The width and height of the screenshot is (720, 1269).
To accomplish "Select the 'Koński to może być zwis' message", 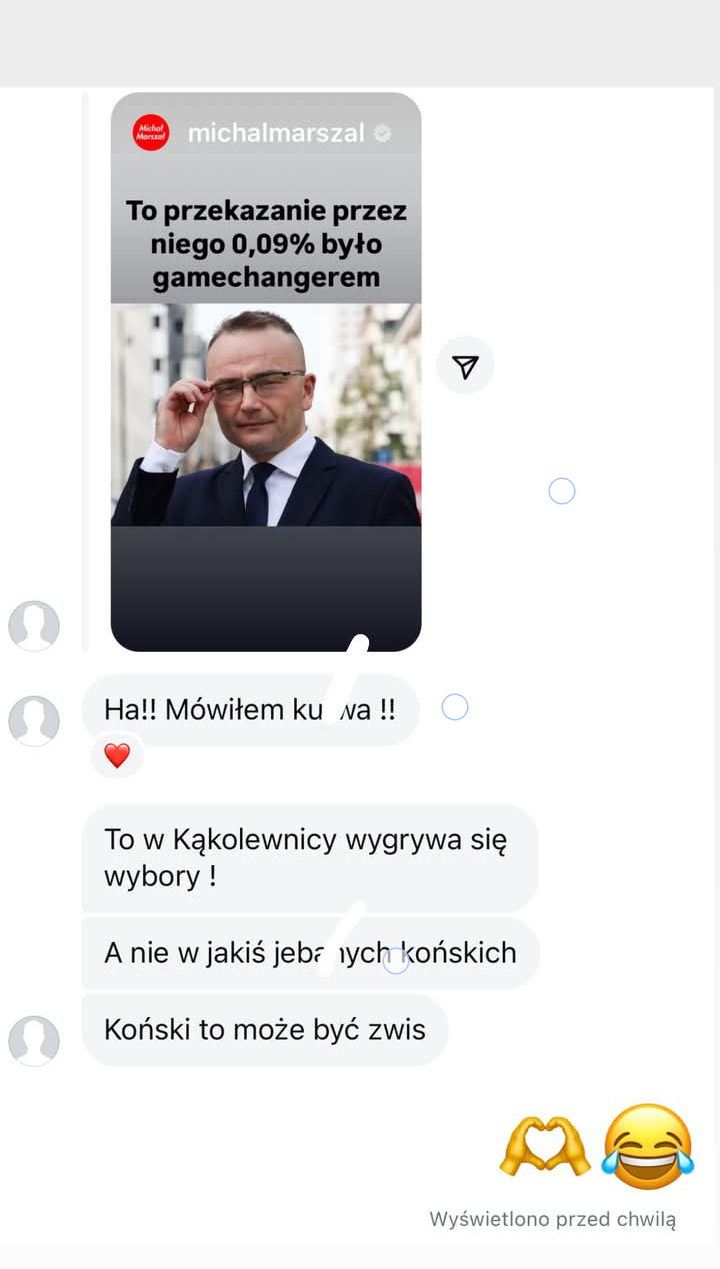I will [x=265, y=1029].
